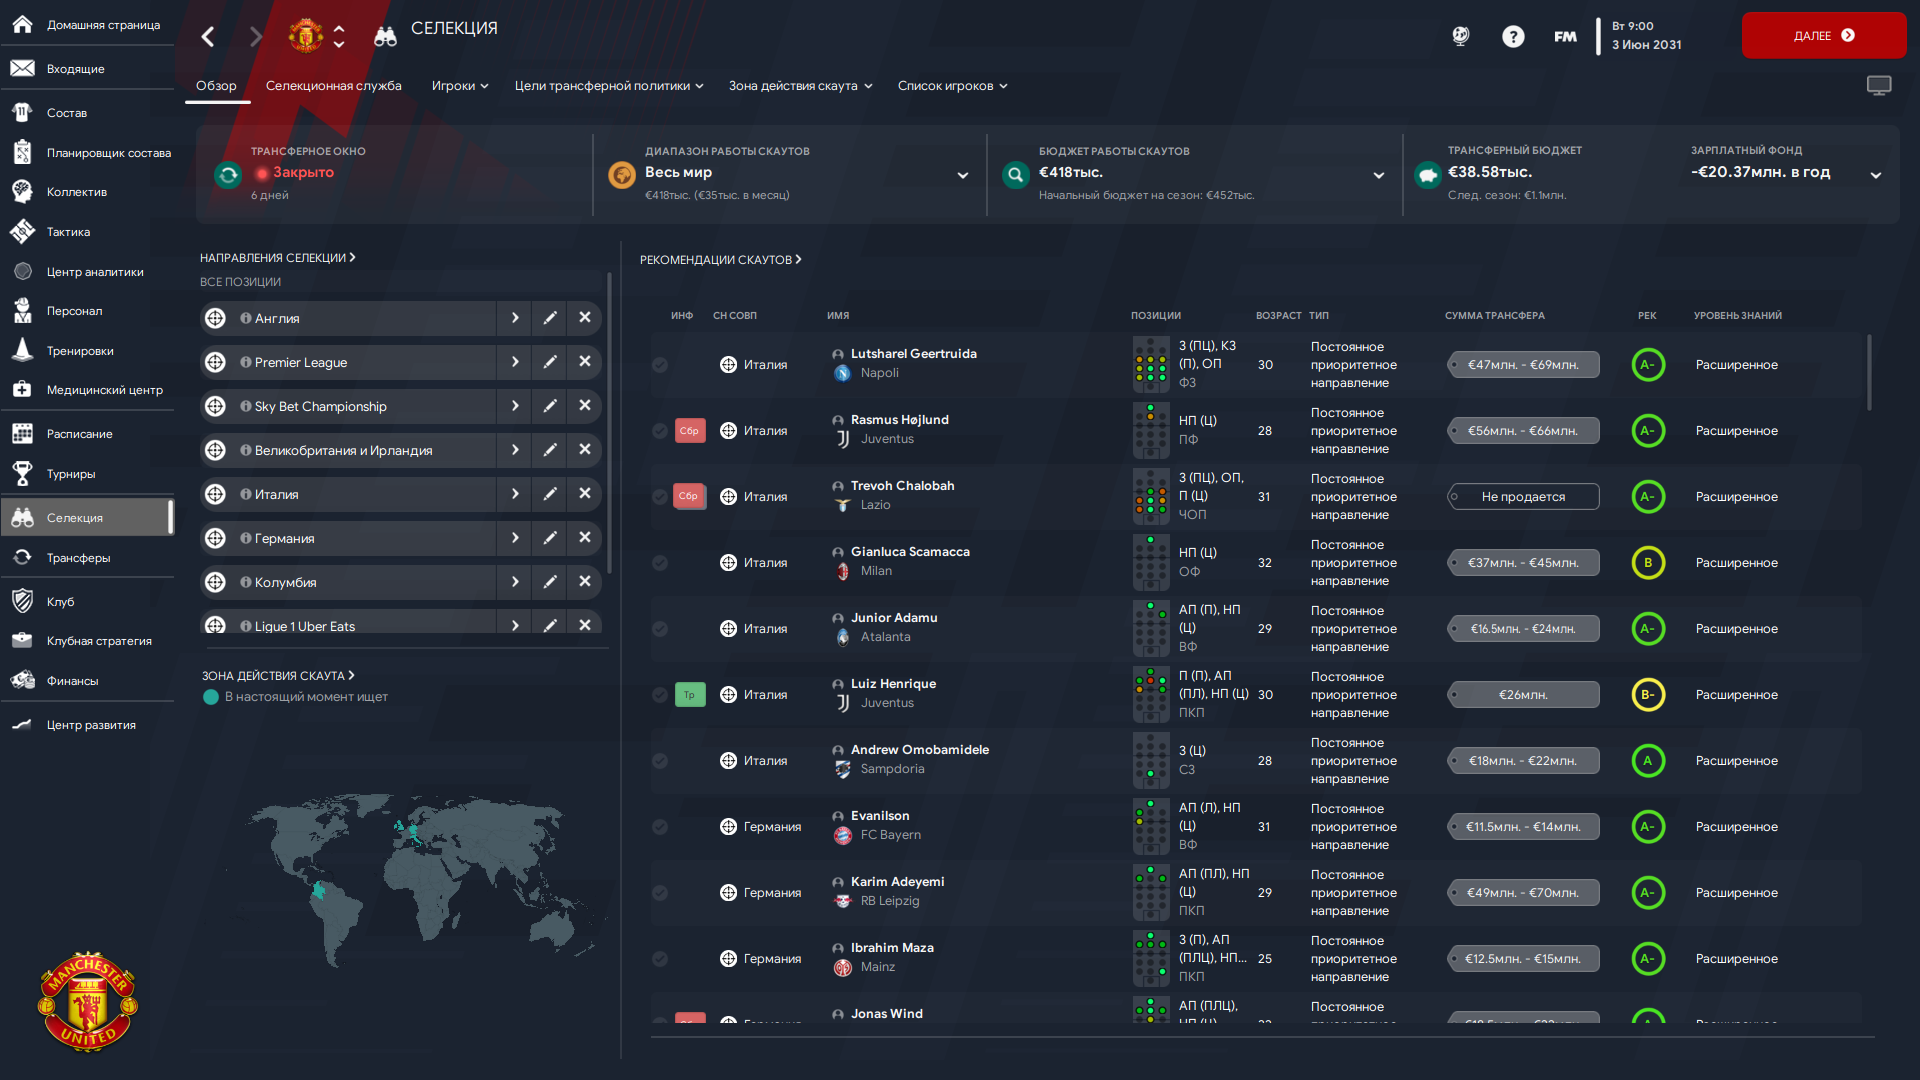Open Rasmus Højlund player profile
Screen dimensions: 1920x1080
[900, 420]
